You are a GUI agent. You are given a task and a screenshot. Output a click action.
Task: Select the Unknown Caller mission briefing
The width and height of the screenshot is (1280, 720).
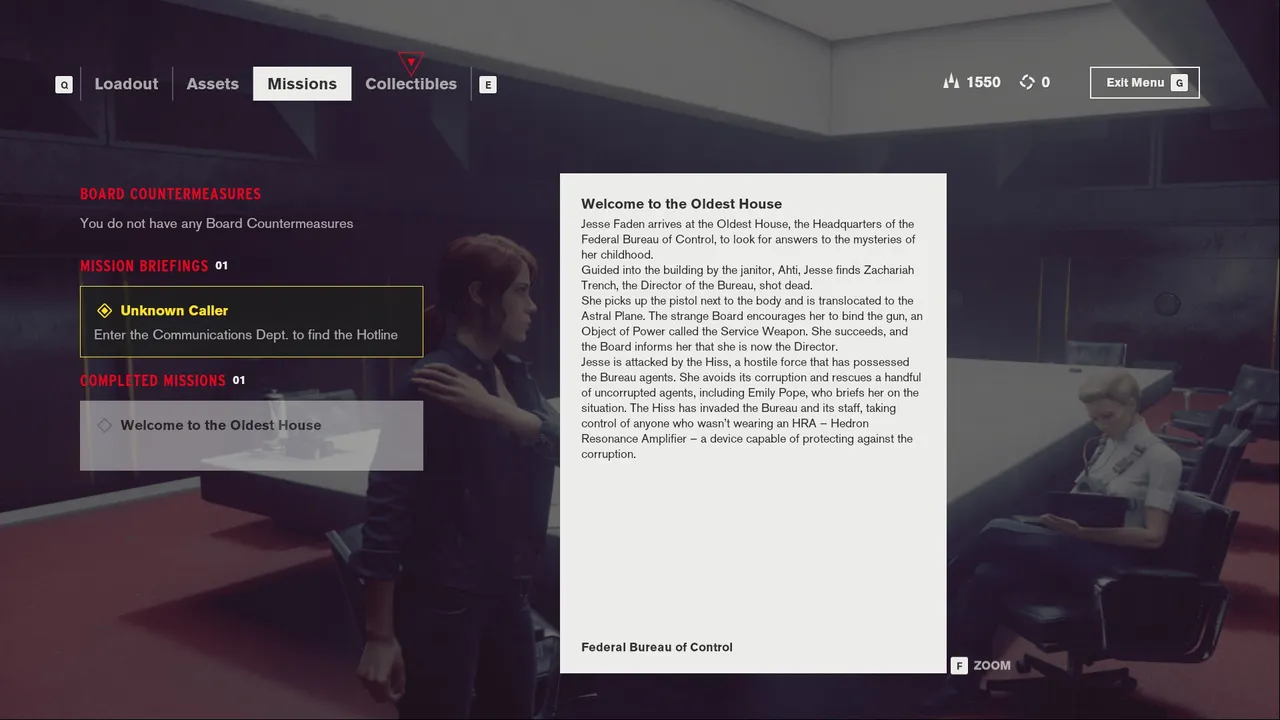pos(251,322)
